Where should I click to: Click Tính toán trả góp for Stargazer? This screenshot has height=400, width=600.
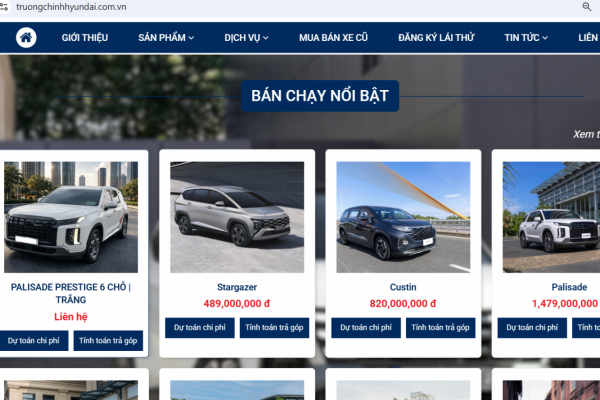pyautogui.click(x=275, y=327)
